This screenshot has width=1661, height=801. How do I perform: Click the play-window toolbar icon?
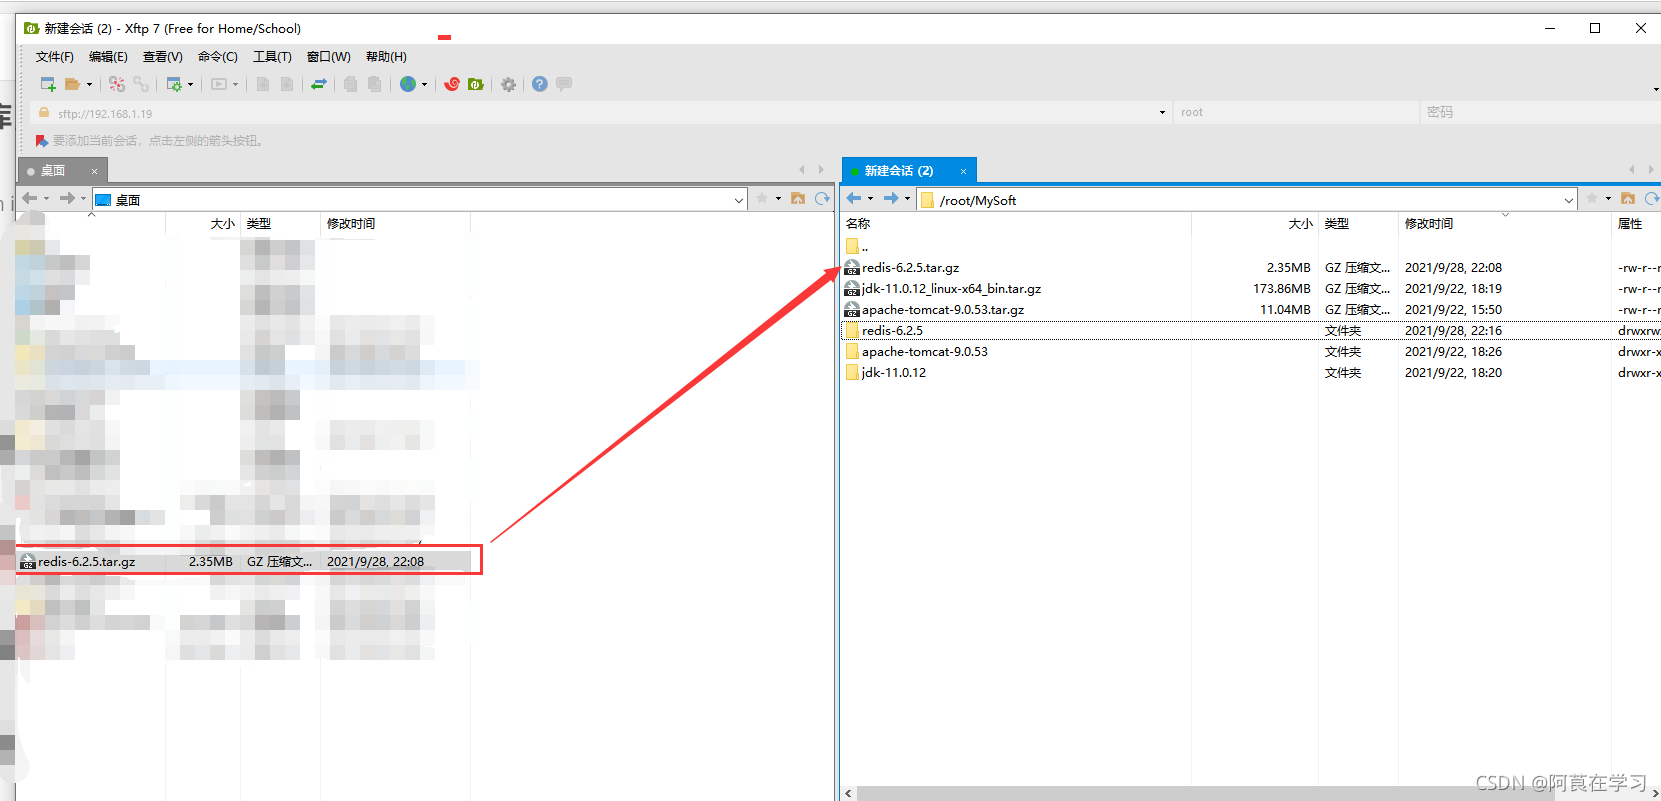219,84
